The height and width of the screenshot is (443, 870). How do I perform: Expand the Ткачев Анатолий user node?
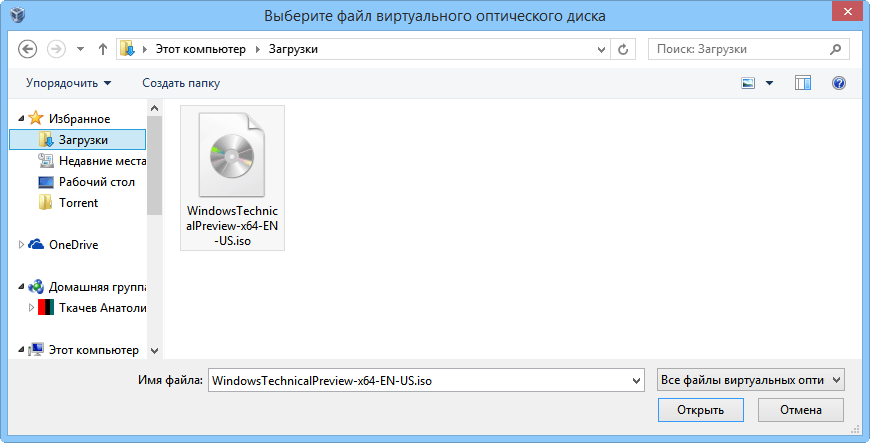(31, 308)
